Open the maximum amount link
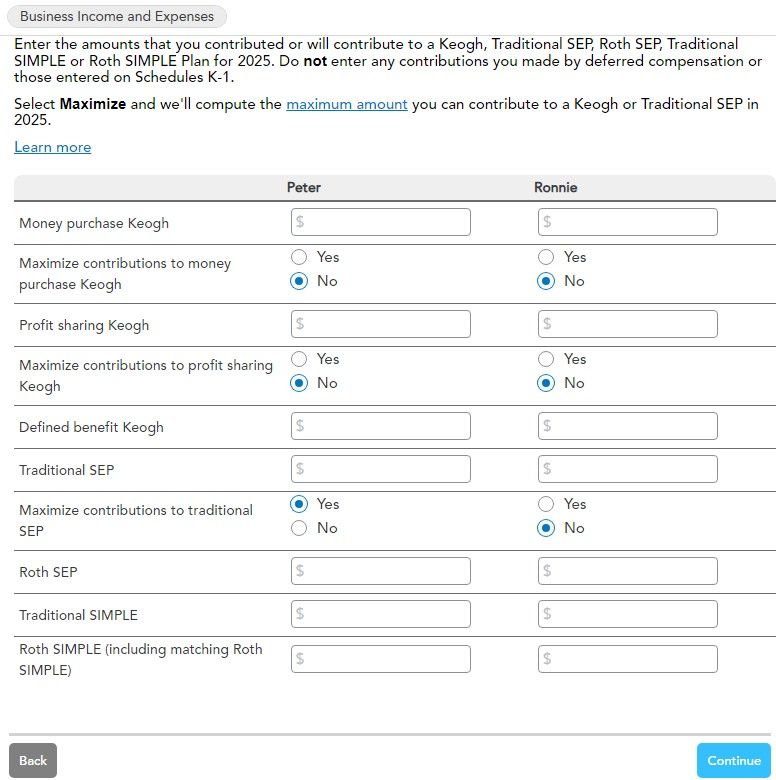Viewport: 776px width, 780px height. [346, 104]
